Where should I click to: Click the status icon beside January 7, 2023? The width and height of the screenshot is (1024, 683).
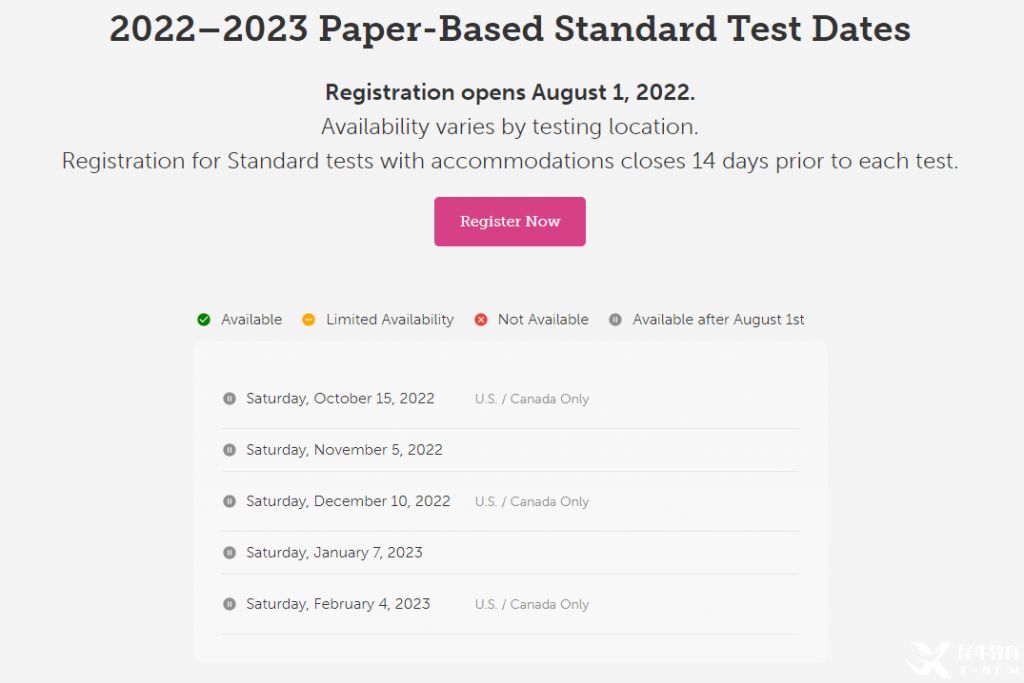229,552
